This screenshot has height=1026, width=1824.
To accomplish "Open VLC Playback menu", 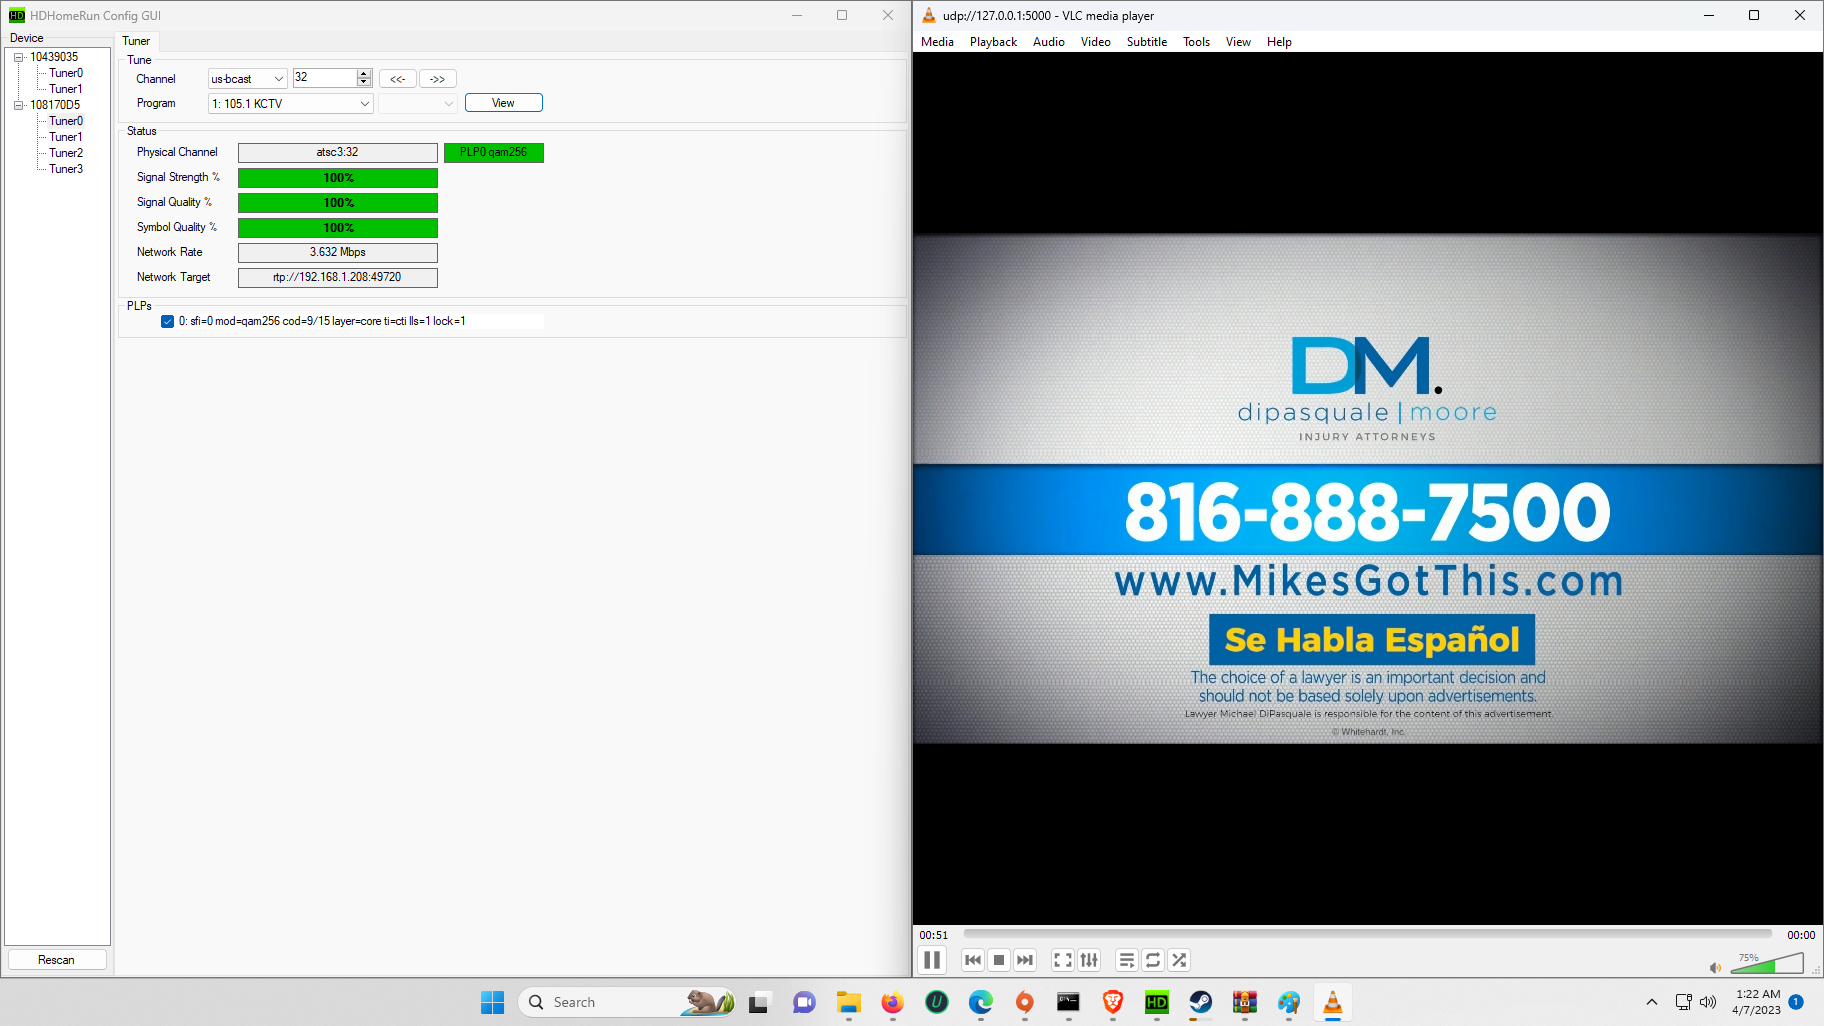I will click(x=993, y=42).
